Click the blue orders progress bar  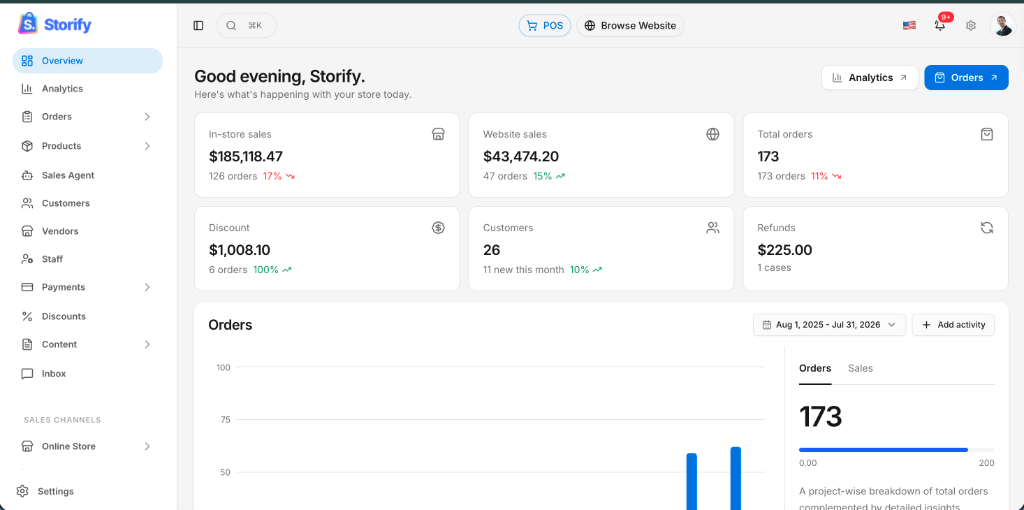(x=883, y=449)
